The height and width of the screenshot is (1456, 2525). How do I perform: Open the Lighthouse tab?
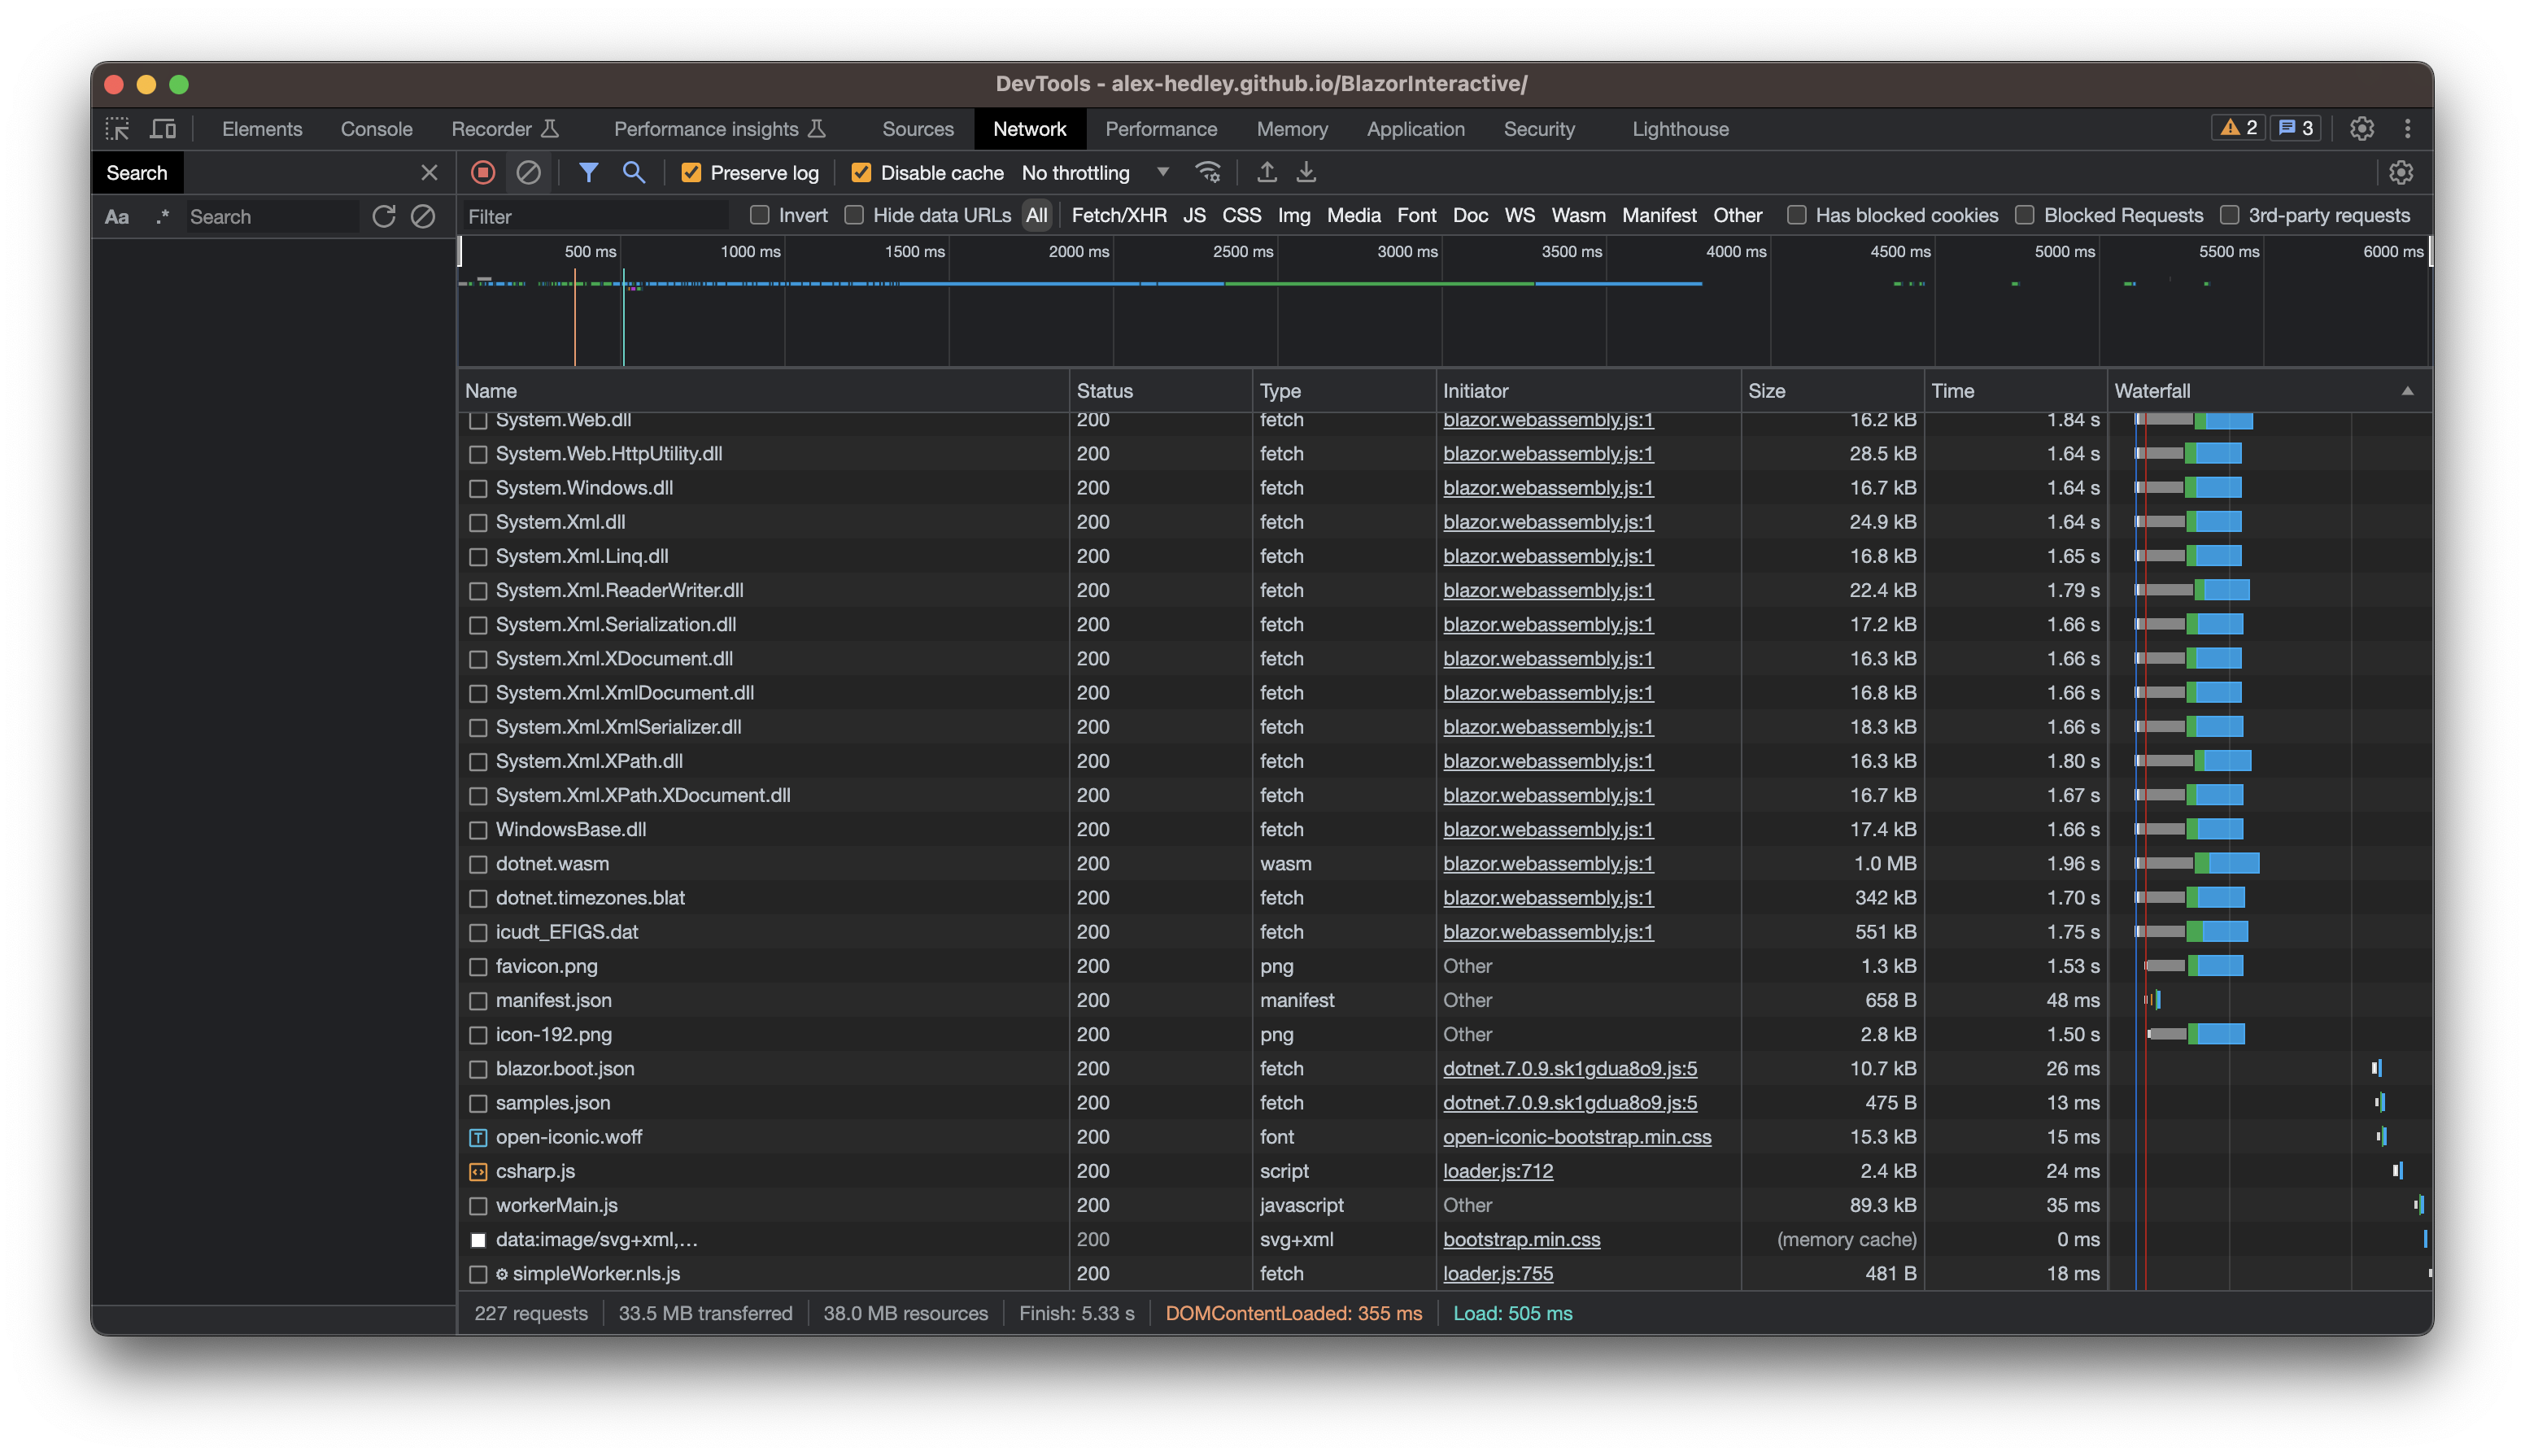1680,129
